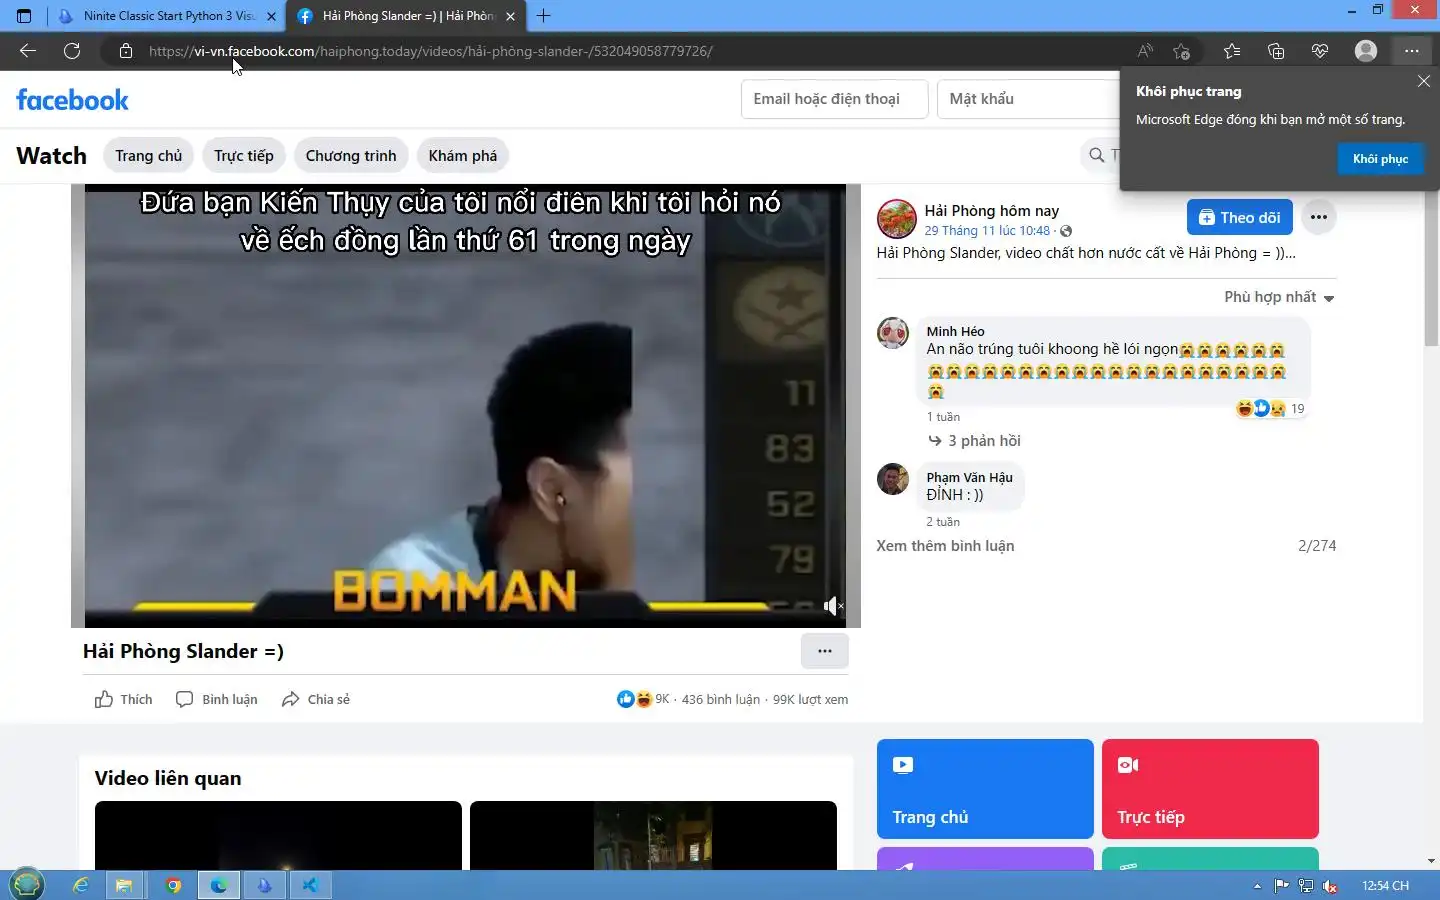The width and height of the screenshot is (1440, 900).
Task: Close the Hải Phòng Slander tab
Action: [510, 16]
